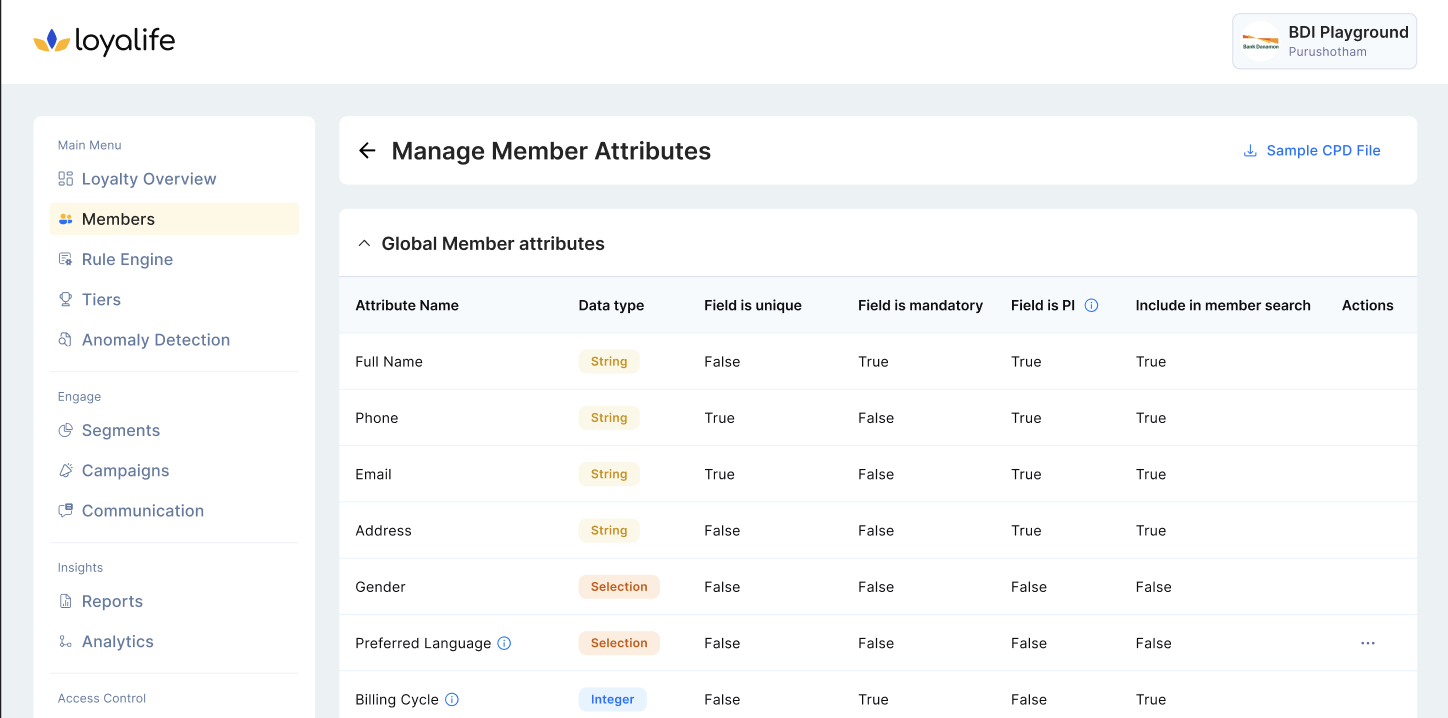The width and height of the screenshot is (1448, 718).
Task: Collapse the Global Member attributes section
Action: (364, 244)
